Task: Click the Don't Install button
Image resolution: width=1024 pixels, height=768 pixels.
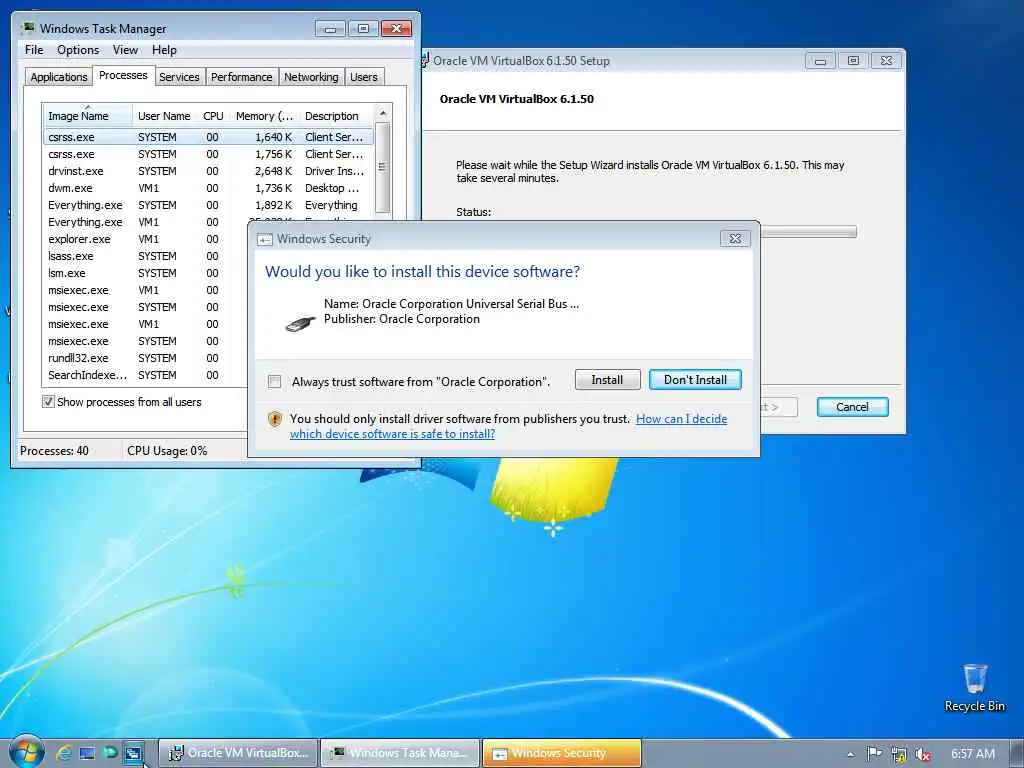Action: (x=695, y=380)
